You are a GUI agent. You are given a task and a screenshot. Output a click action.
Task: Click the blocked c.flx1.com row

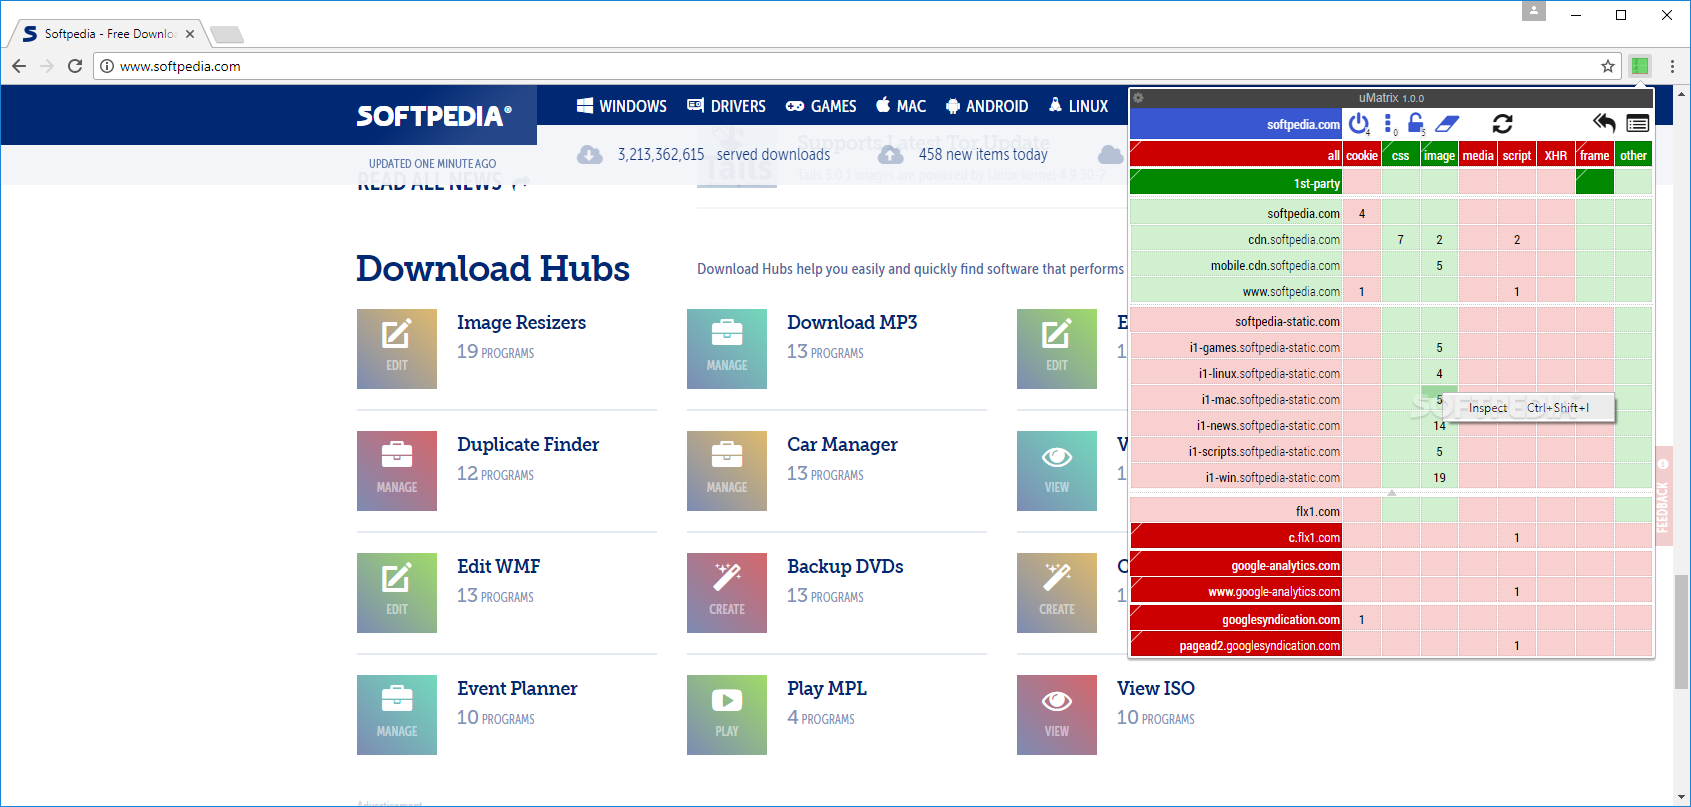coord(1236,538)
